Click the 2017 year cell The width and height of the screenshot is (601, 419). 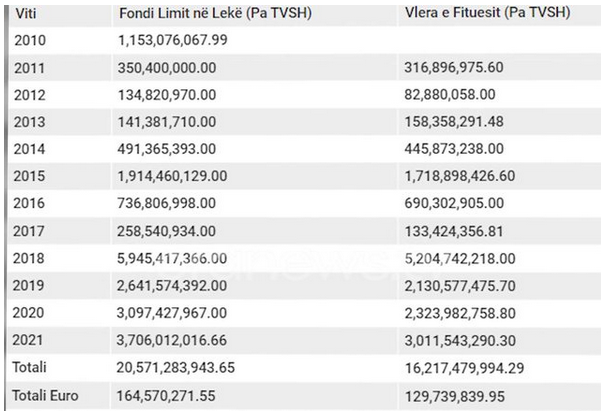[31, 230]
